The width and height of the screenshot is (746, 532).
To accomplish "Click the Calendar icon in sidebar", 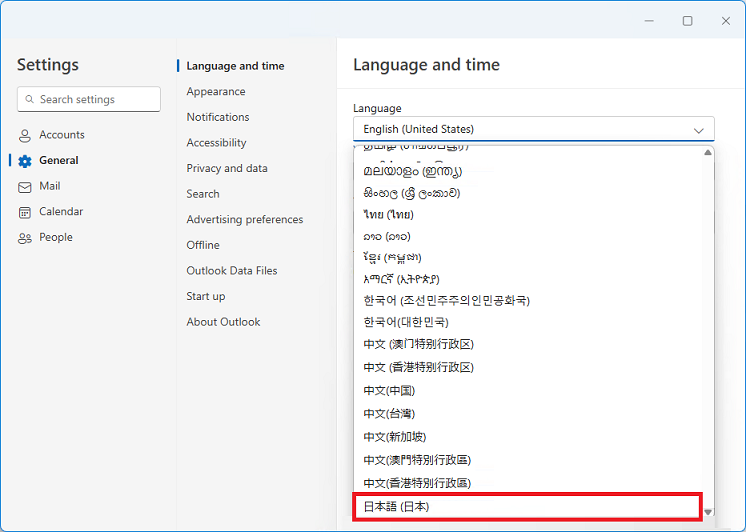I will (x=25, y=212).
